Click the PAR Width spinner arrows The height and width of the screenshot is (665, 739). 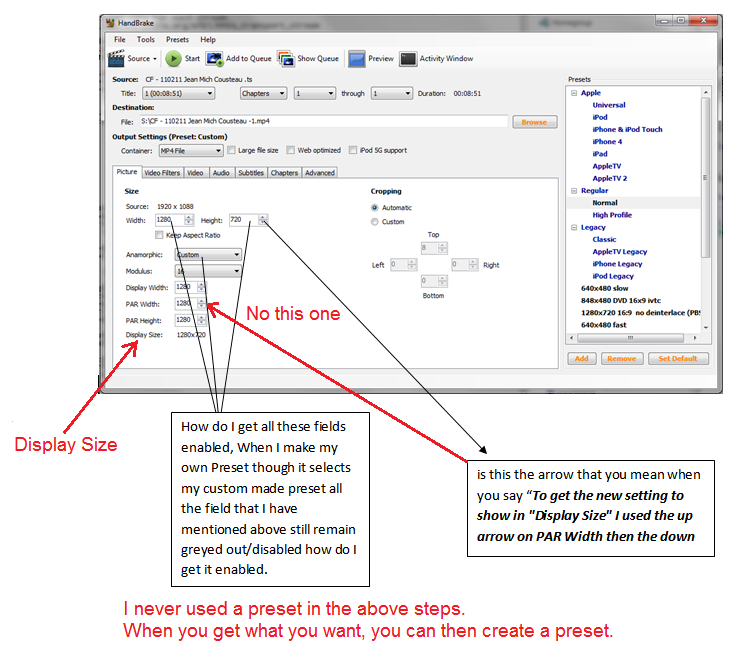tap(201, 304)
